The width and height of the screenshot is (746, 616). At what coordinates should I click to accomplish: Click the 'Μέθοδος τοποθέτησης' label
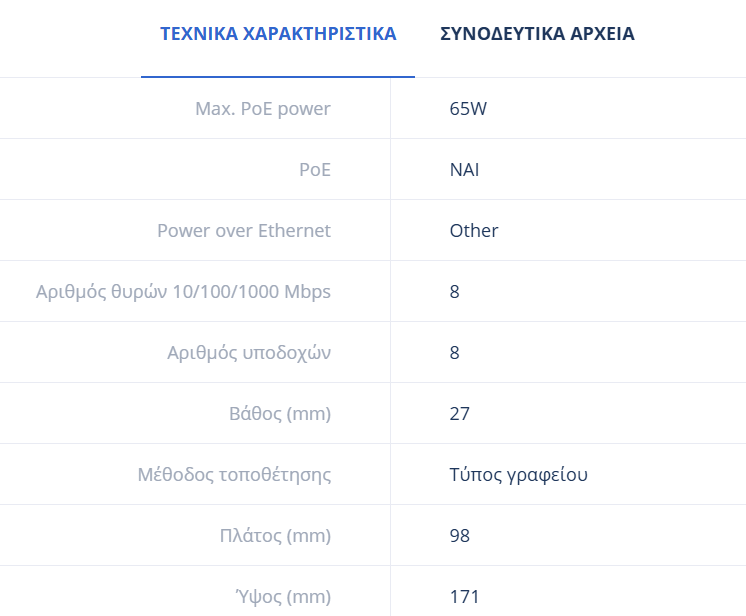pos(234,475)
